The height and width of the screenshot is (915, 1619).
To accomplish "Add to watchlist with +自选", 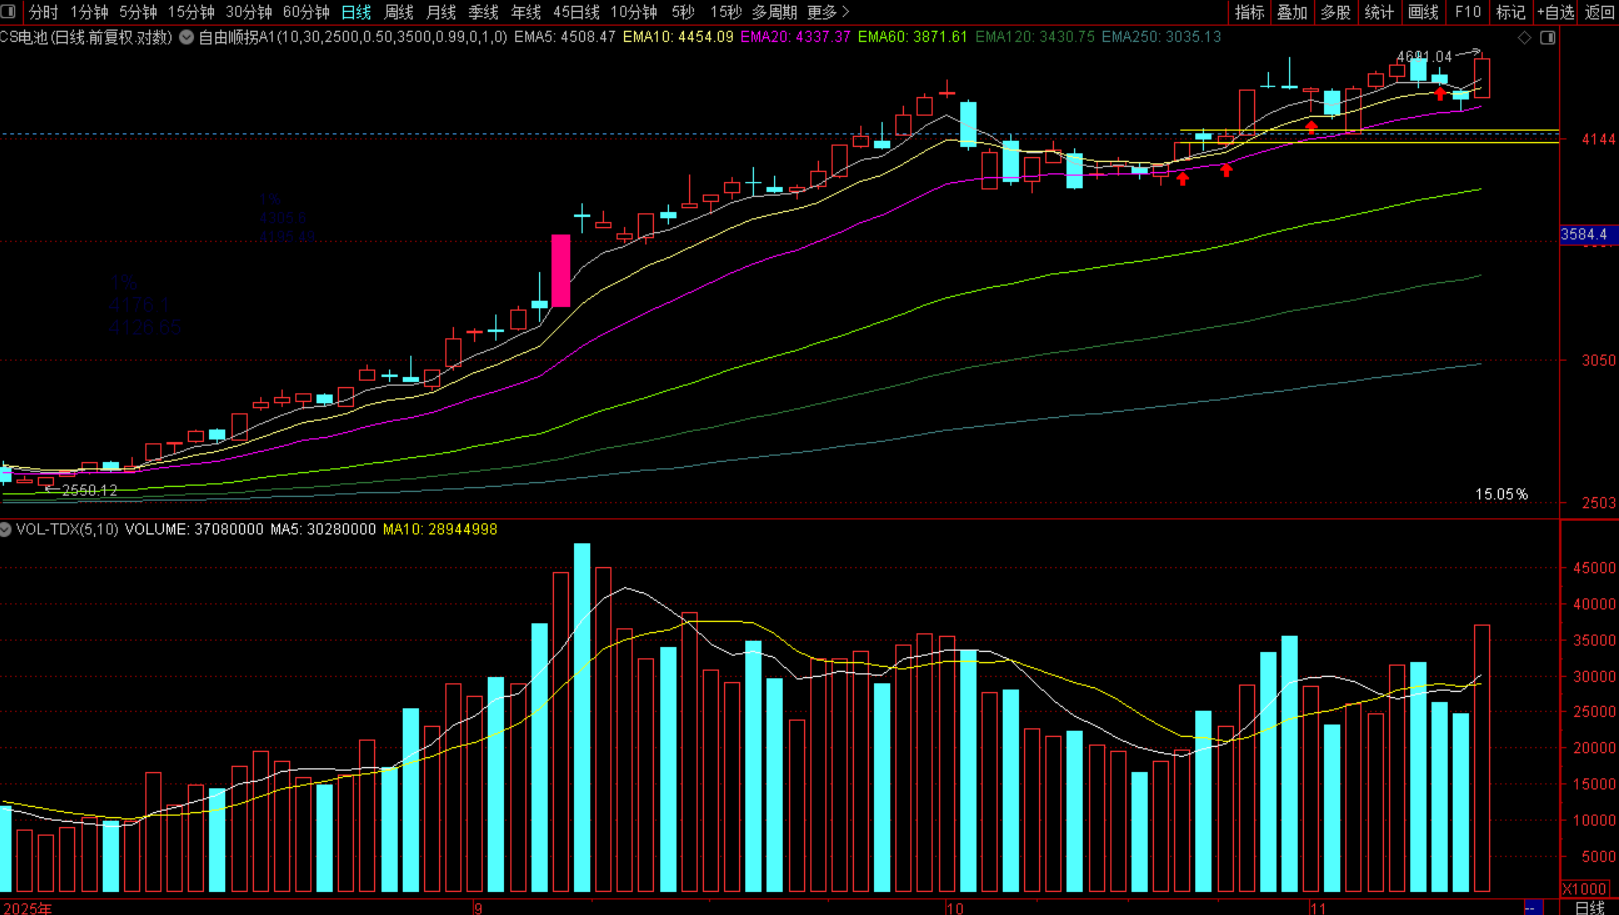I will [1555, 12].
